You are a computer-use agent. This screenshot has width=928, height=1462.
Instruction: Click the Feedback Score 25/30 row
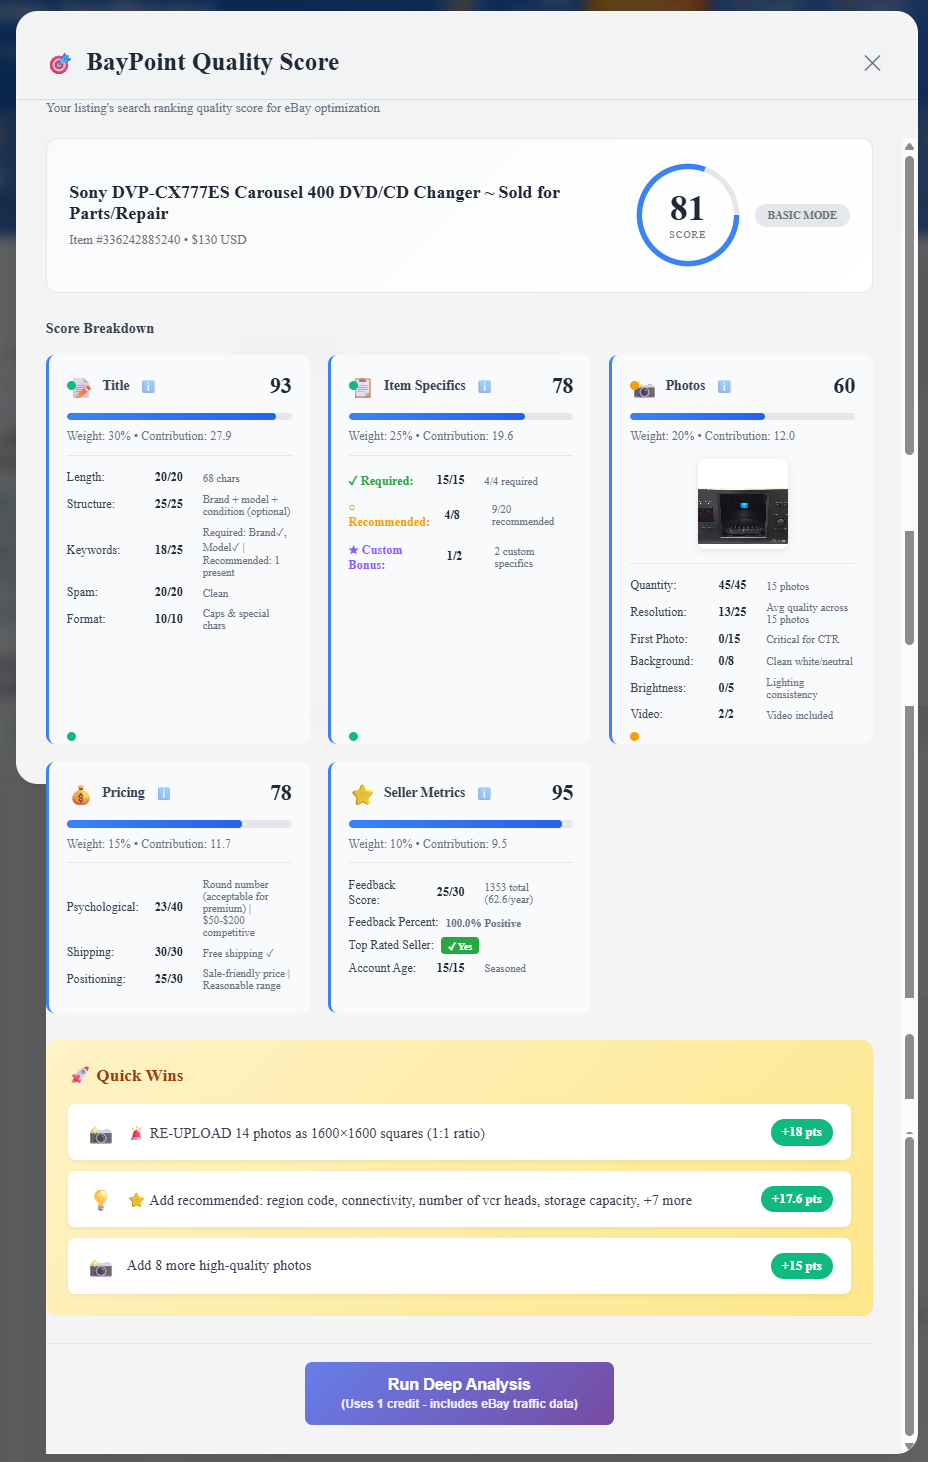[461, 892]
